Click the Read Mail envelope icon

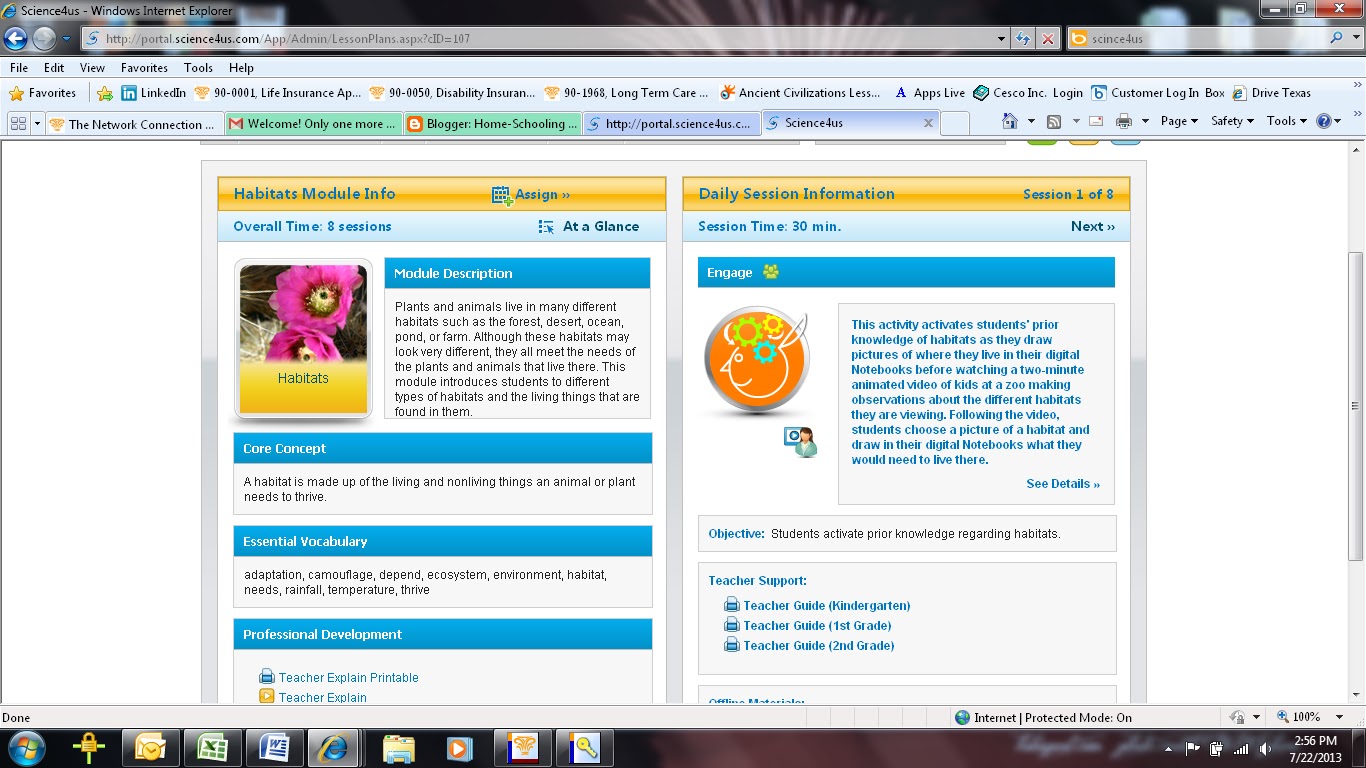[1096, 121]
